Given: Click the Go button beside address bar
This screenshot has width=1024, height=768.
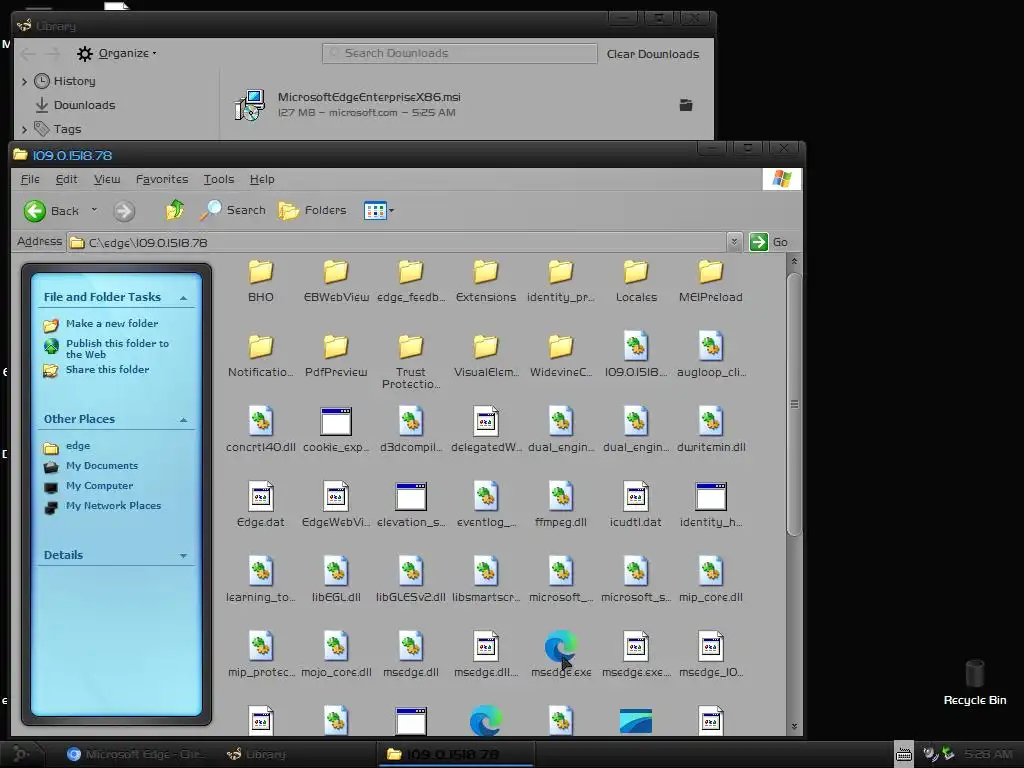Looking at the screenshot, I should coord(769,242).
